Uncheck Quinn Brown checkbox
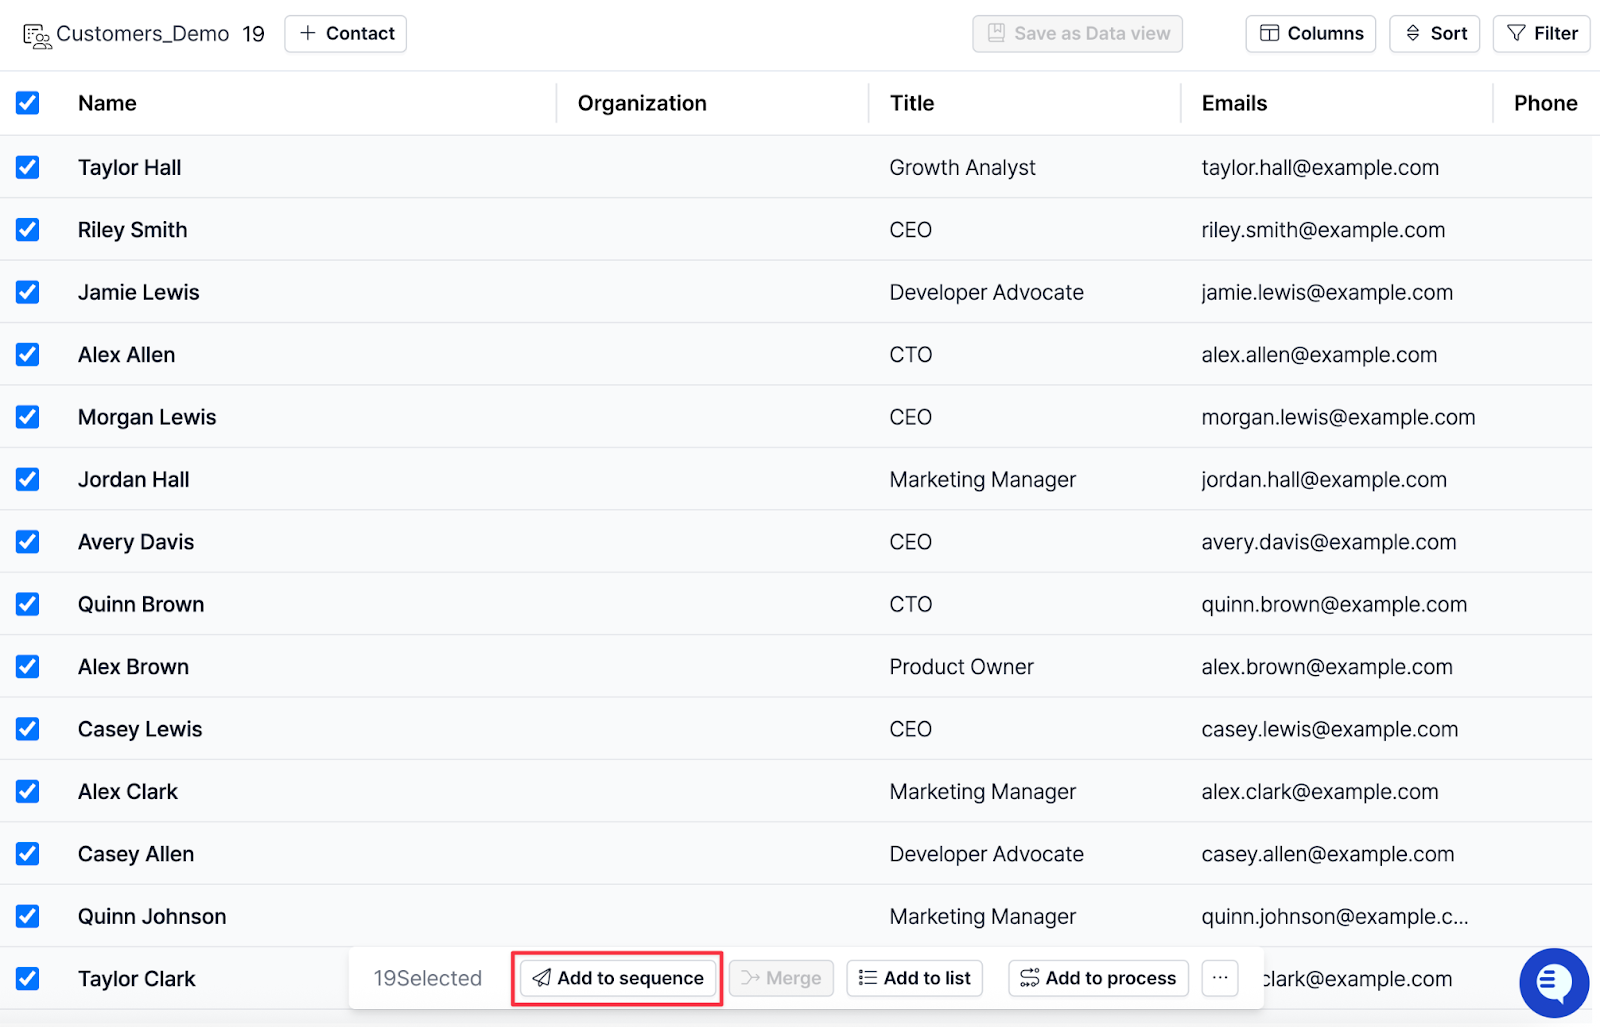Viewport: 1600px width, 1027px height. point(28,604)
